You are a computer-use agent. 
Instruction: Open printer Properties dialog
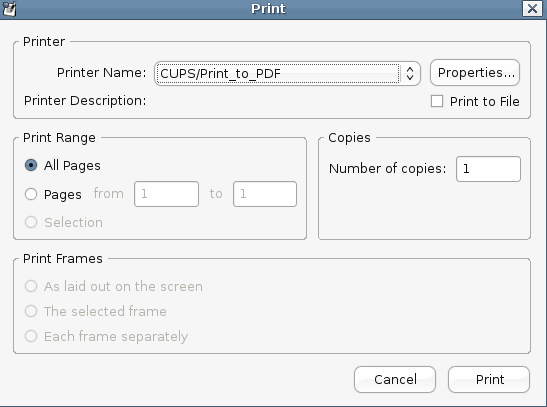click(475, 73)
